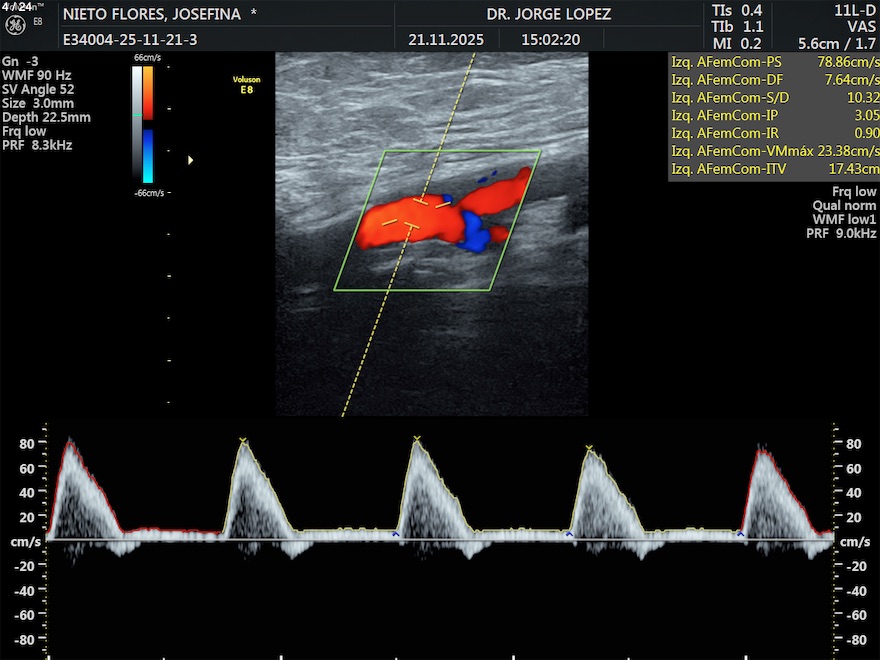Select the AFemCom-IR resistance index row

tap(773, 133)
